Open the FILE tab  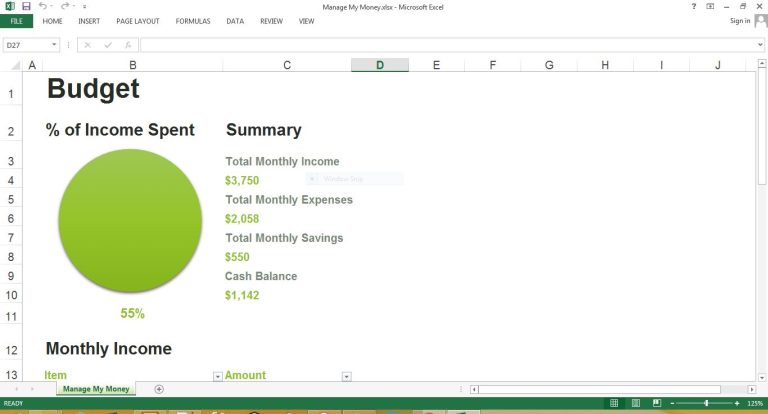point(17,21)
